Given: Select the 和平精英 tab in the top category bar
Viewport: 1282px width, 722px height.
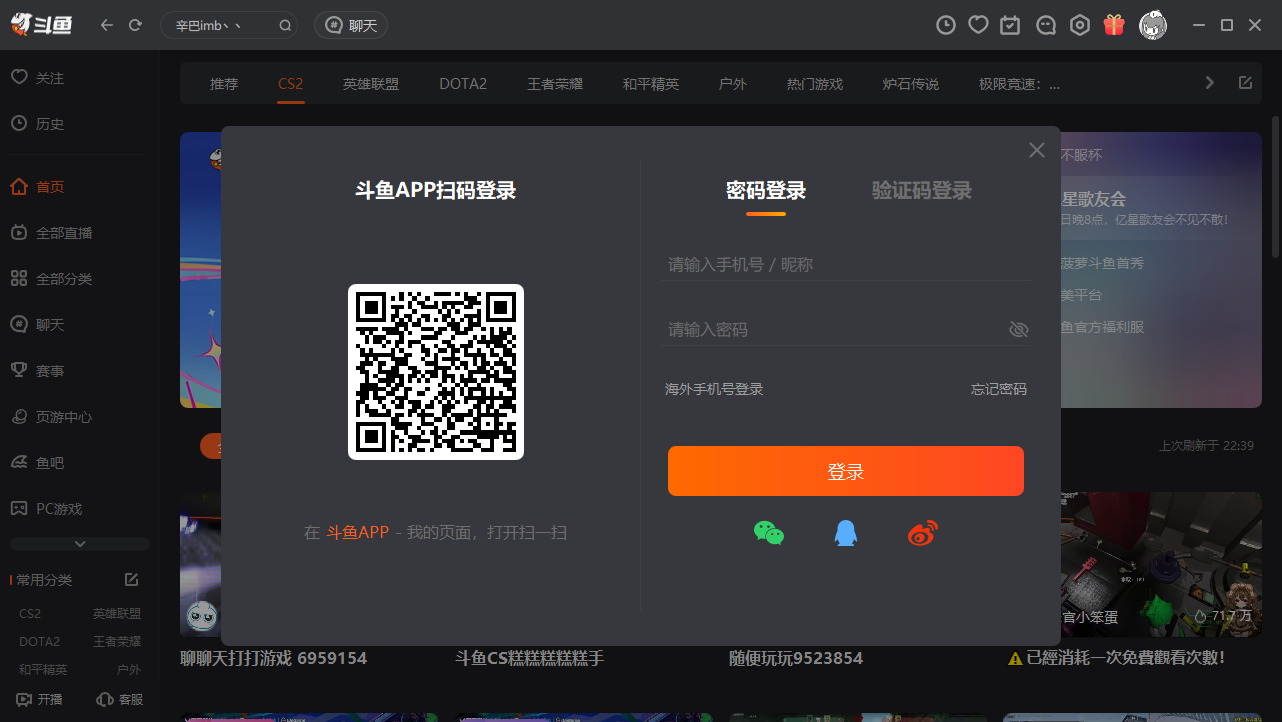Looking at the screenshot, I should [x=651, y=84].
